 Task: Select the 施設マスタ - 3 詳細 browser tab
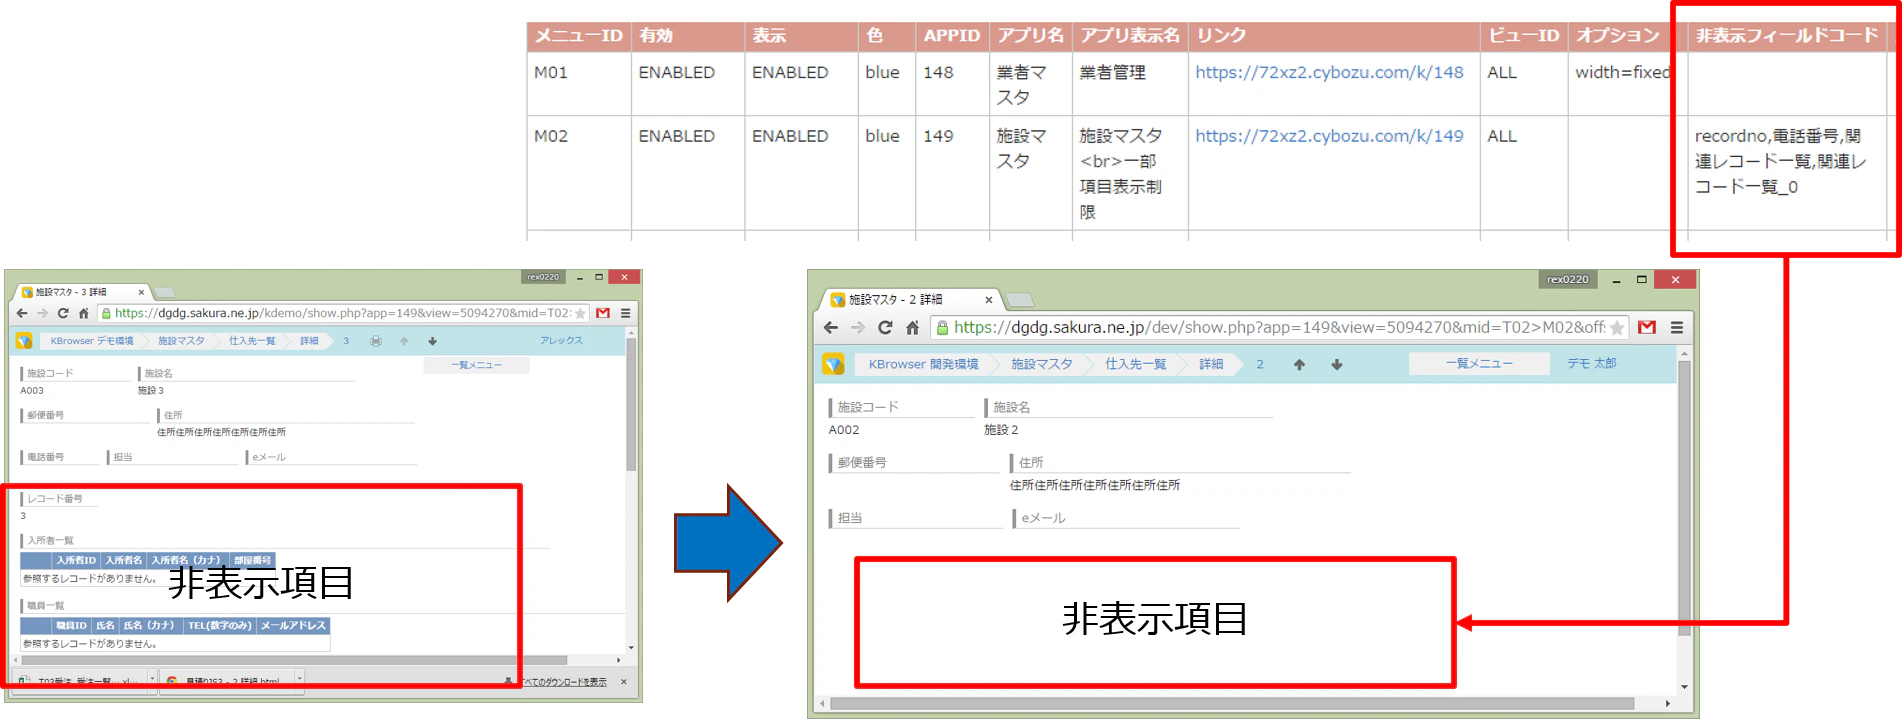click(83, 292)
